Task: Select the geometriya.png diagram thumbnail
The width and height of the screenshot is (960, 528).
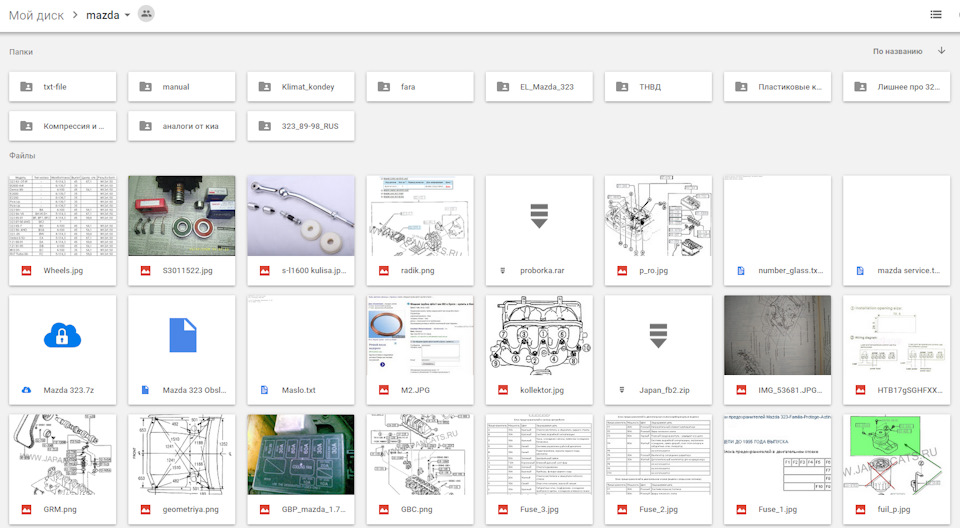Action: point(181,454)
